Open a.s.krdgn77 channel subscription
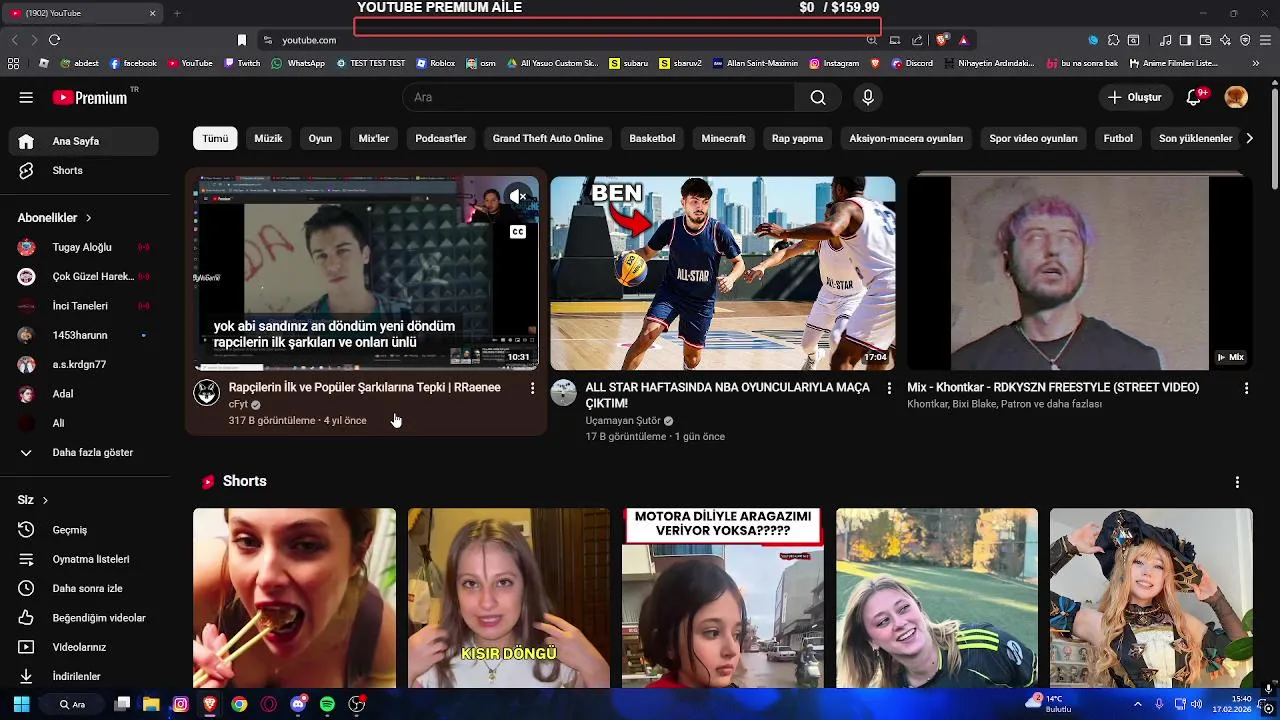Image resolution: width=1280 pixels, height=720 pixels. tap(84, 364)
